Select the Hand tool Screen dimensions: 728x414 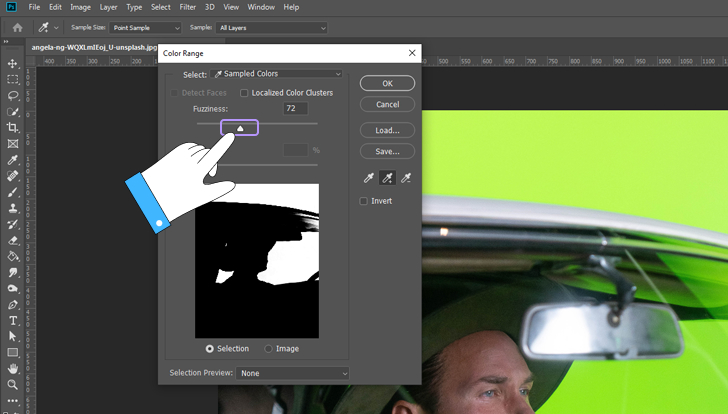13,369
